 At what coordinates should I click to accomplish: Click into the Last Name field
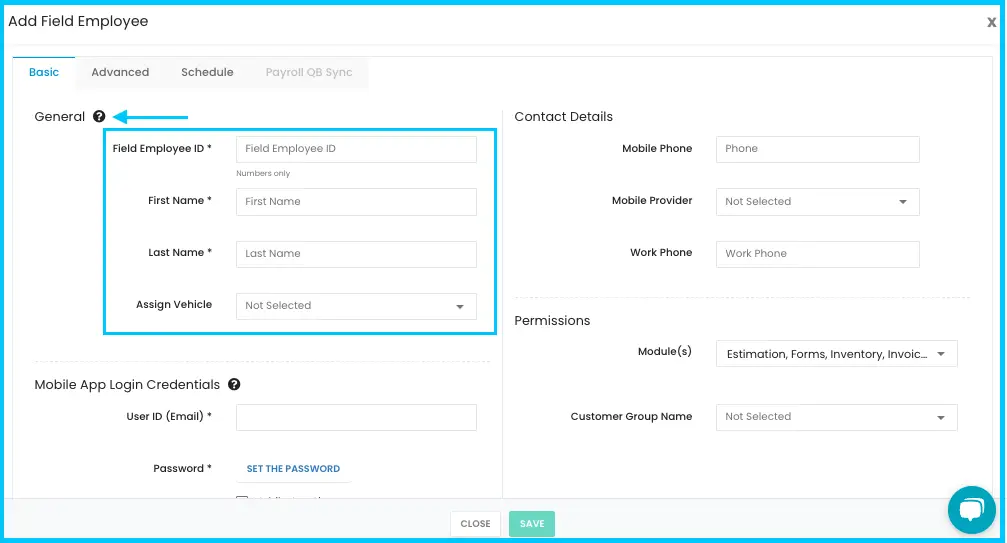coord(356,254)
